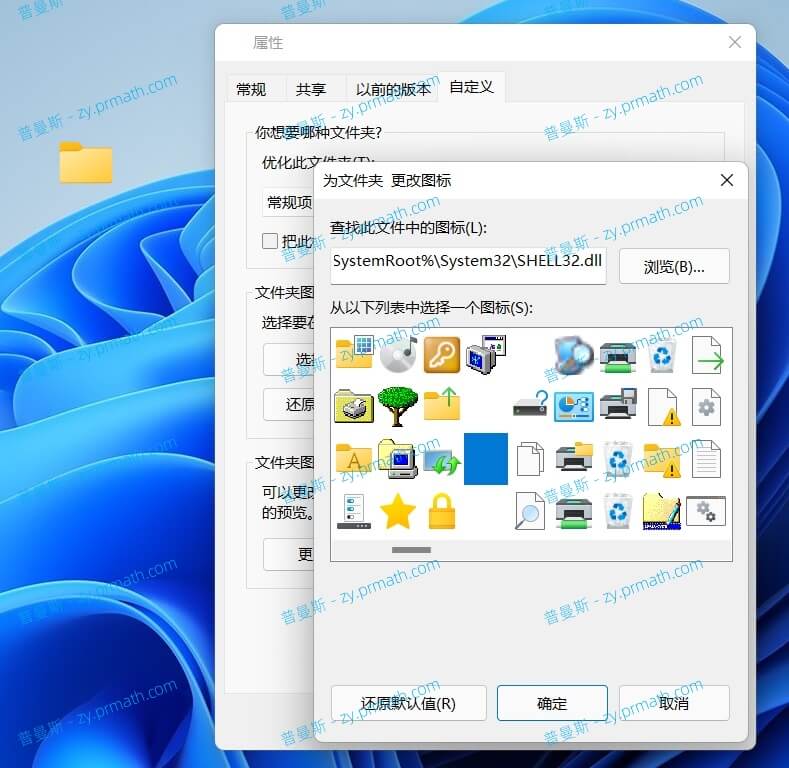Viewport: 789px width, 768px height.
Task: Select the printer with yellow folder icon
Action: coord(574,456)
